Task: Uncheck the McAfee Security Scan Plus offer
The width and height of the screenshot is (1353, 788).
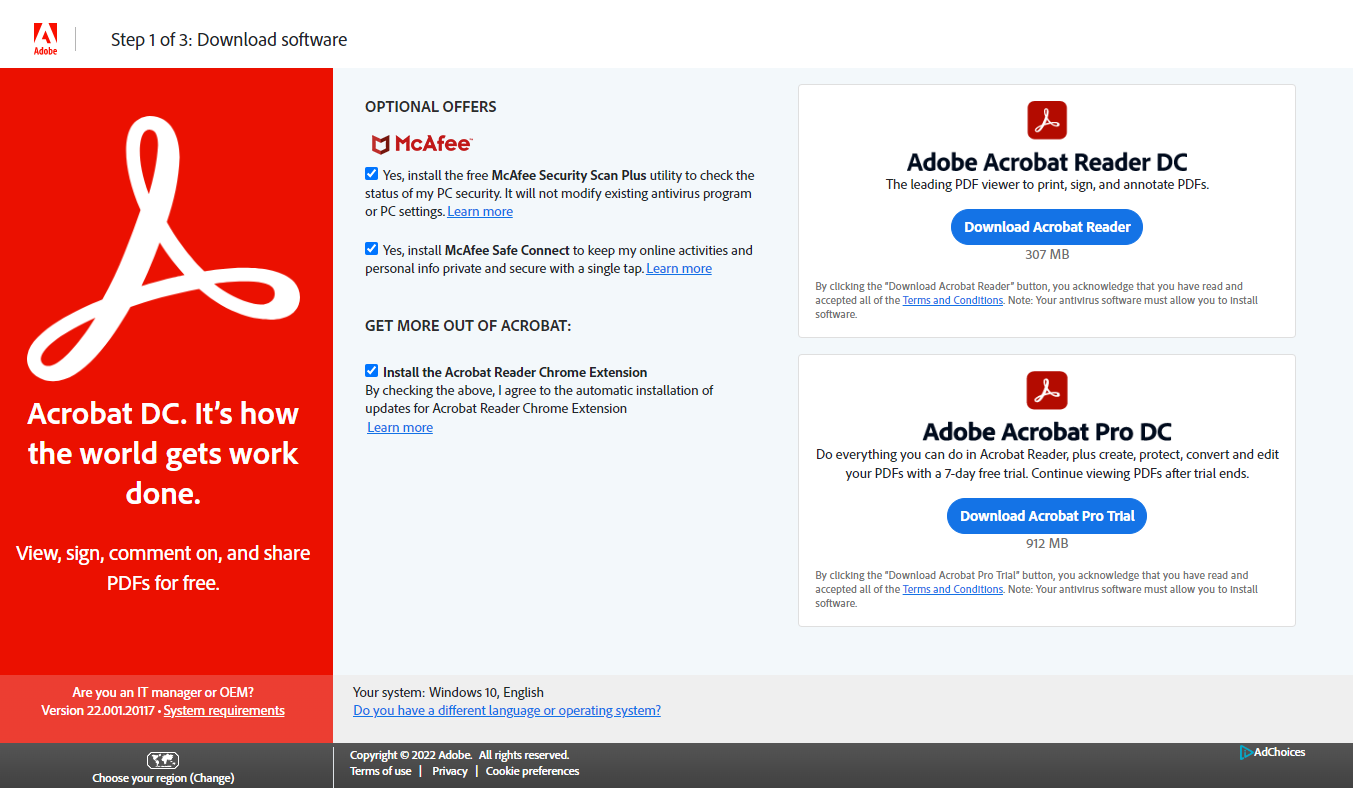Action: pos(372,174)
